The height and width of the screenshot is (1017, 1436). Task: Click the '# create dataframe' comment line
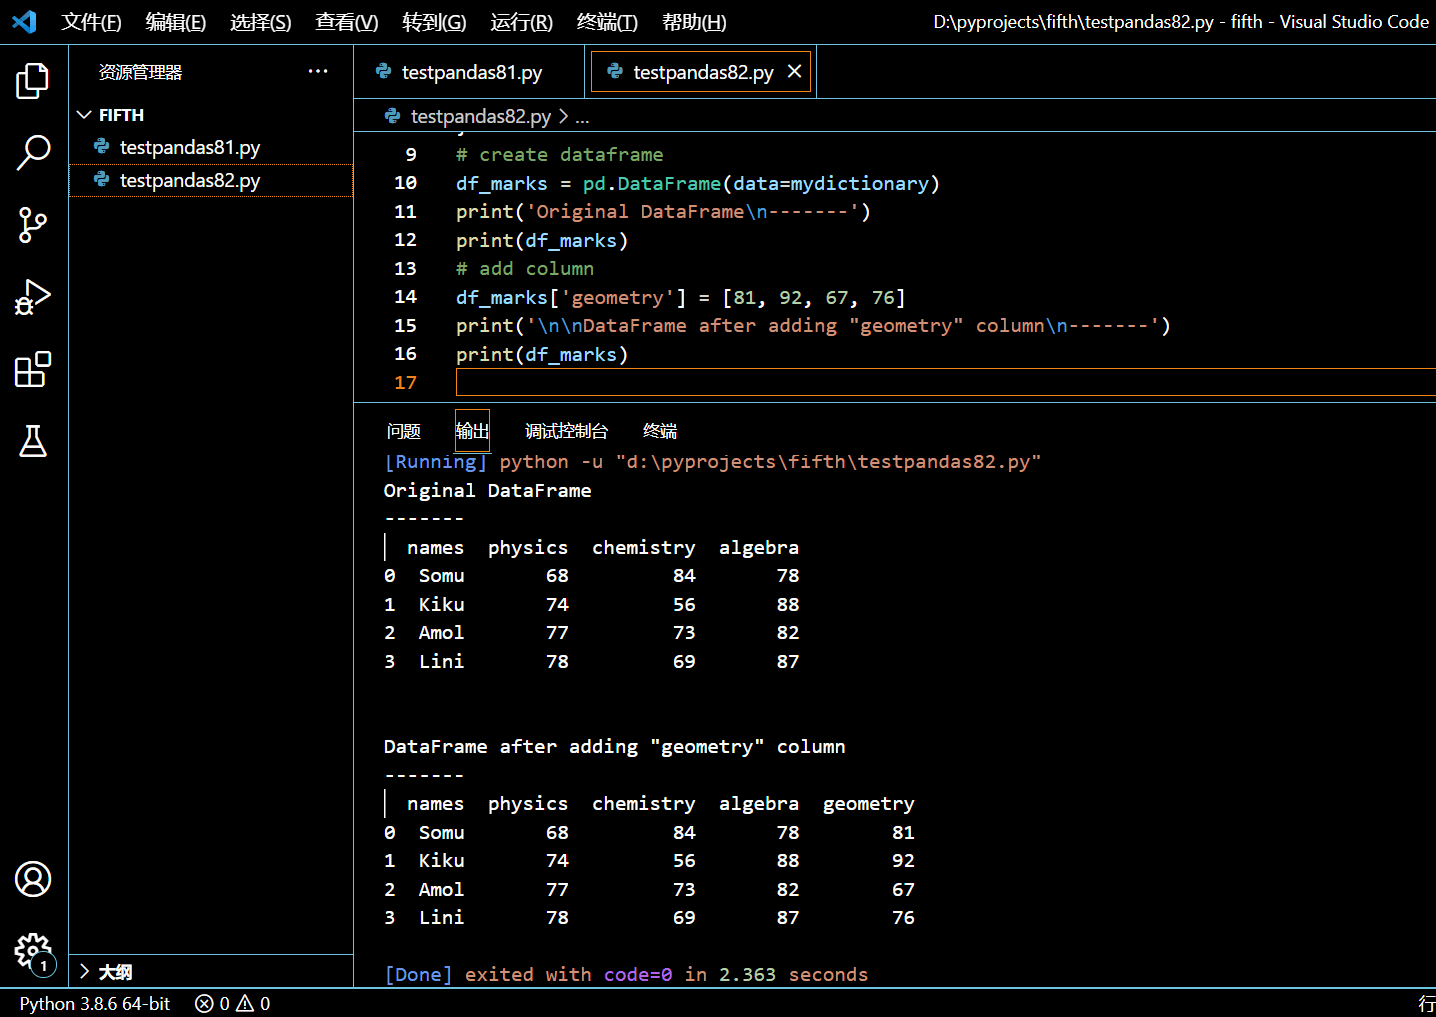tap(559, 155)
